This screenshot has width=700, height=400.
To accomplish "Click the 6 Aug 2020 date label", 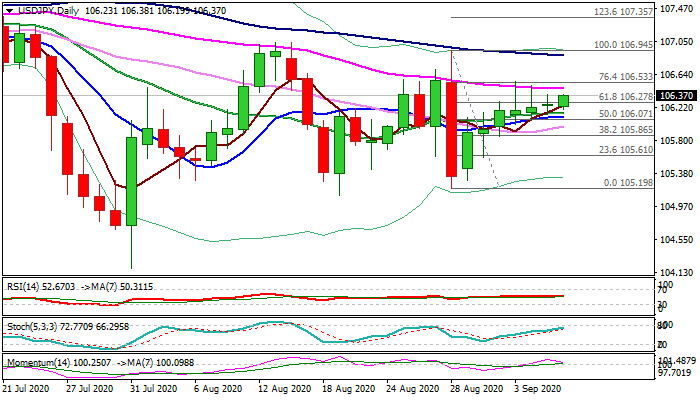I will tap(218, 389).
